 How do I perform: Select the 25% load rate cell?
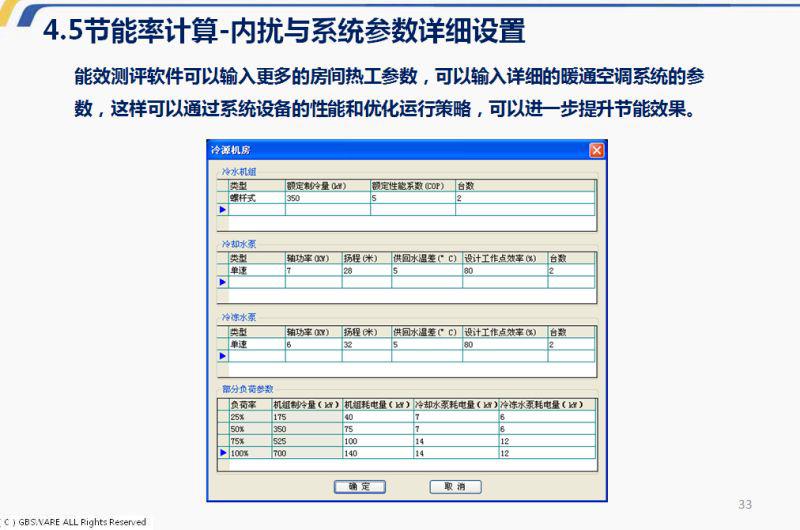tap(250, 417)
